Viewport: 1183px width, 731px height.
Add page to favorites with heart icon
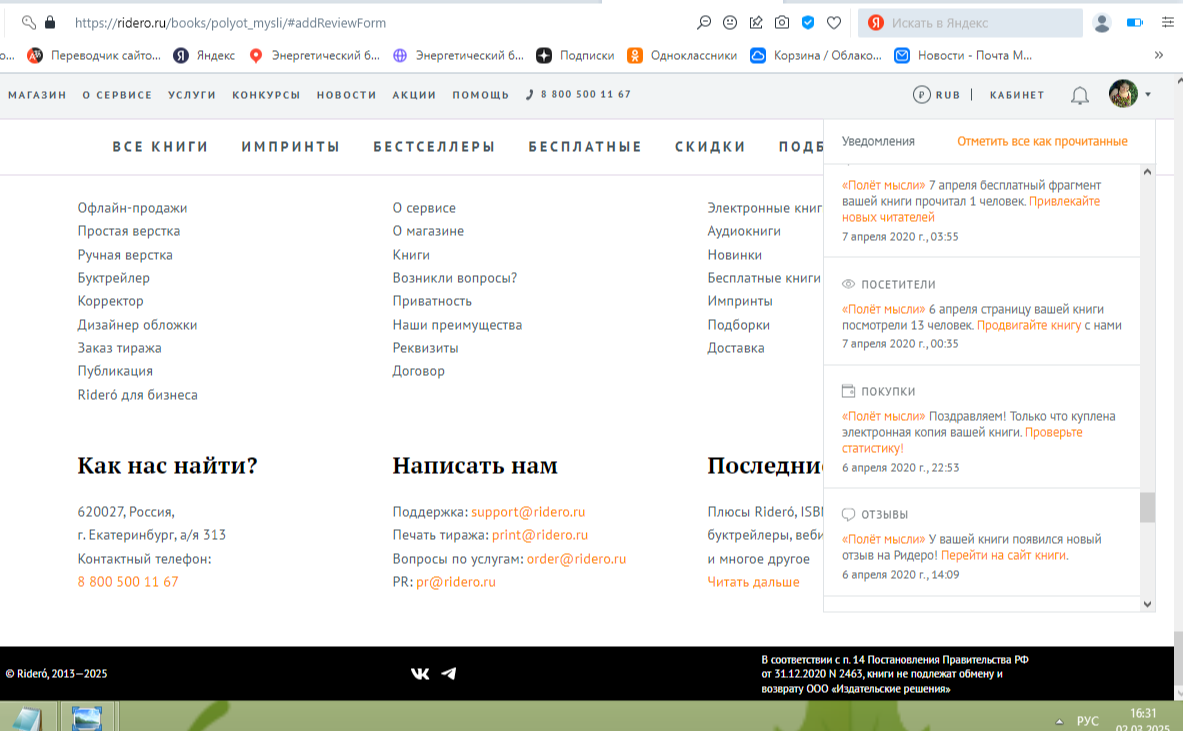[x=834, y=23]
